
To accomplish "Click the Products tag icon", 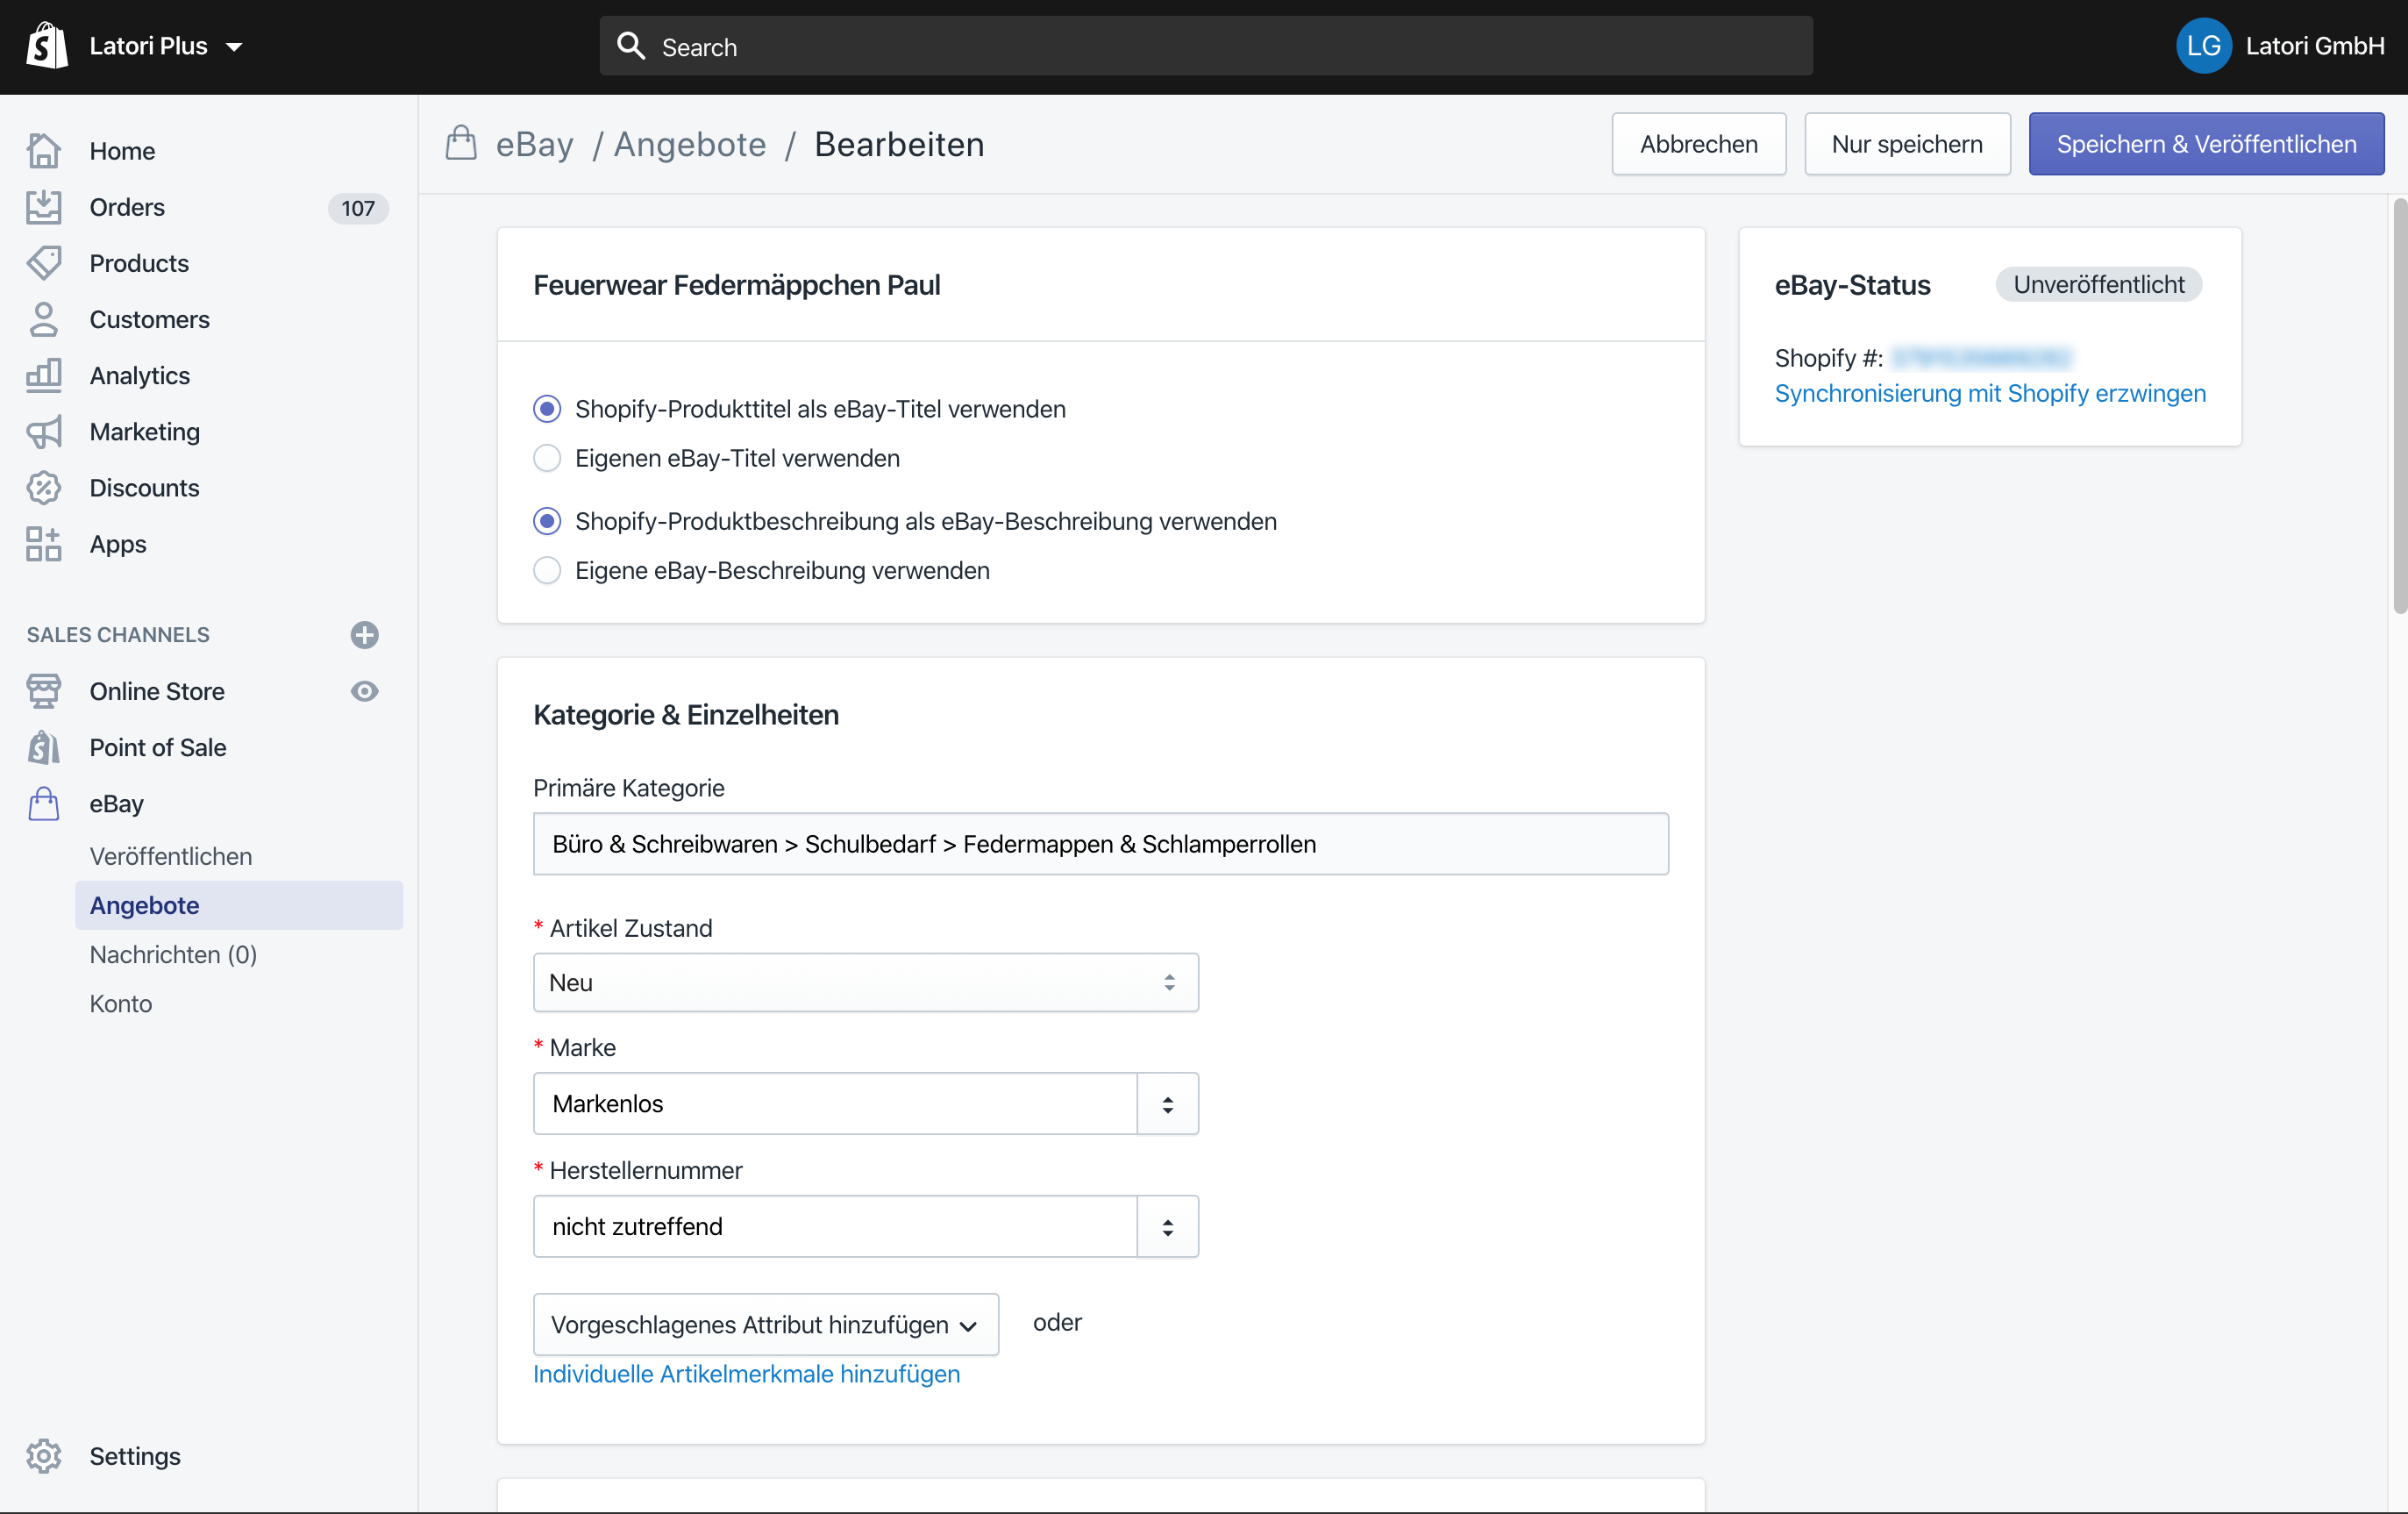I will click(x=44, y=263).
